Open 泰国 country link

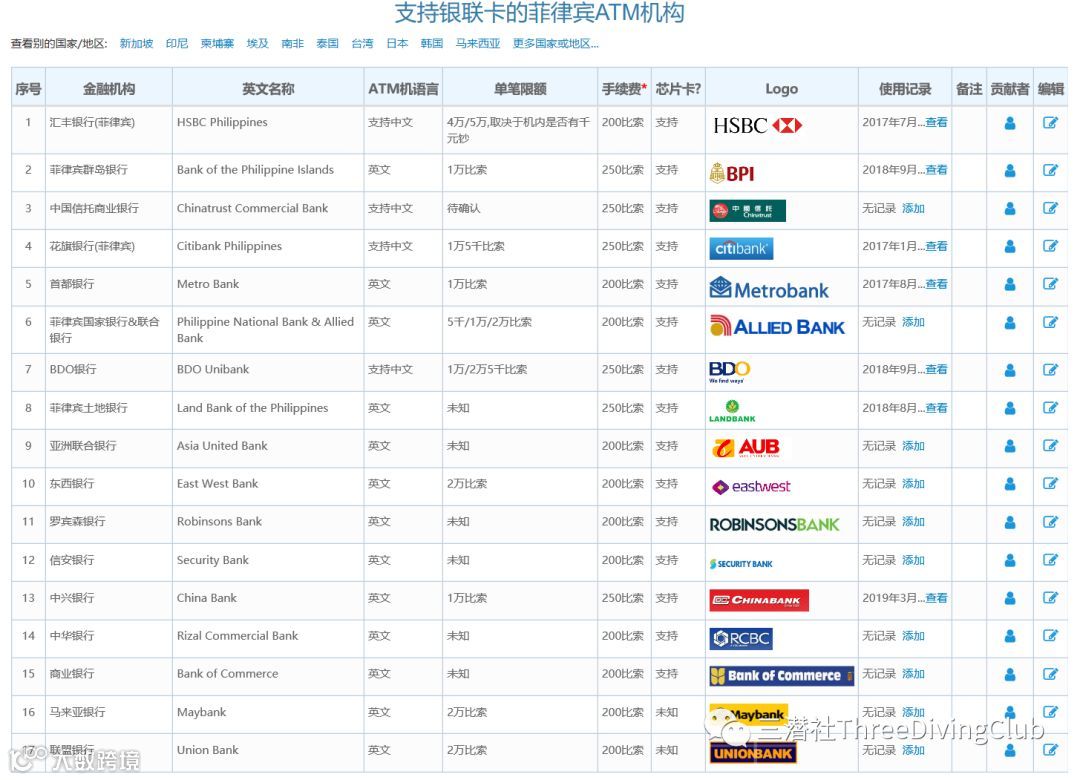327,43
